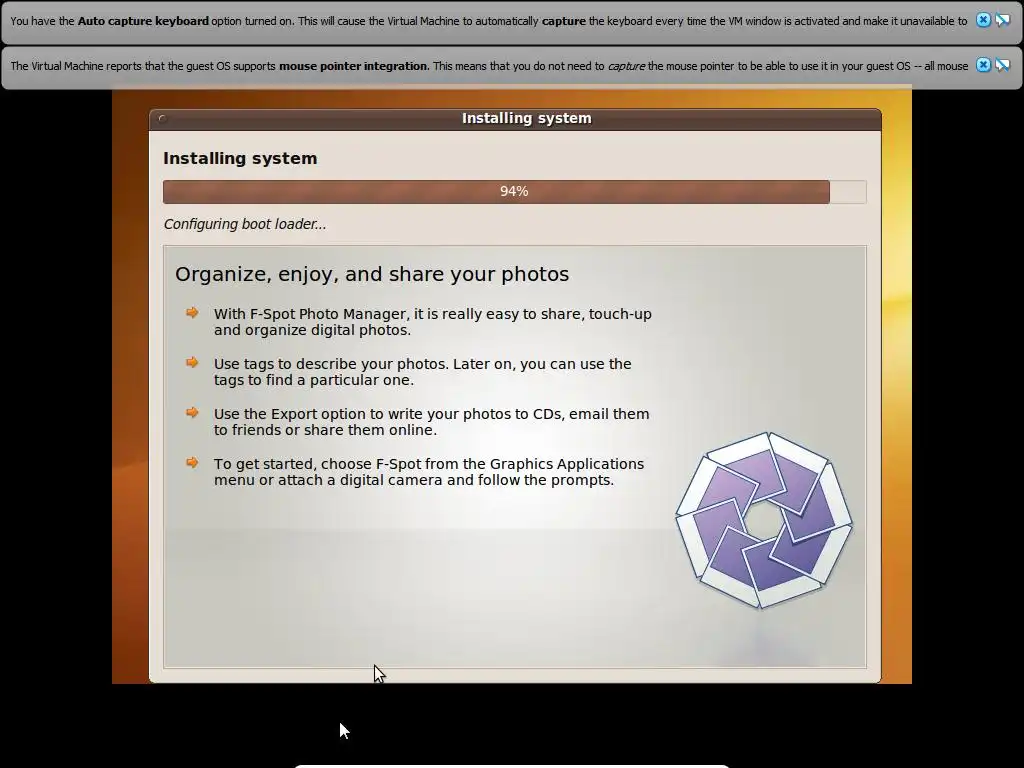Click the F-Spot aperture logo image
The width and height of the screenshot is (1024, 768).
pos(764,520)
